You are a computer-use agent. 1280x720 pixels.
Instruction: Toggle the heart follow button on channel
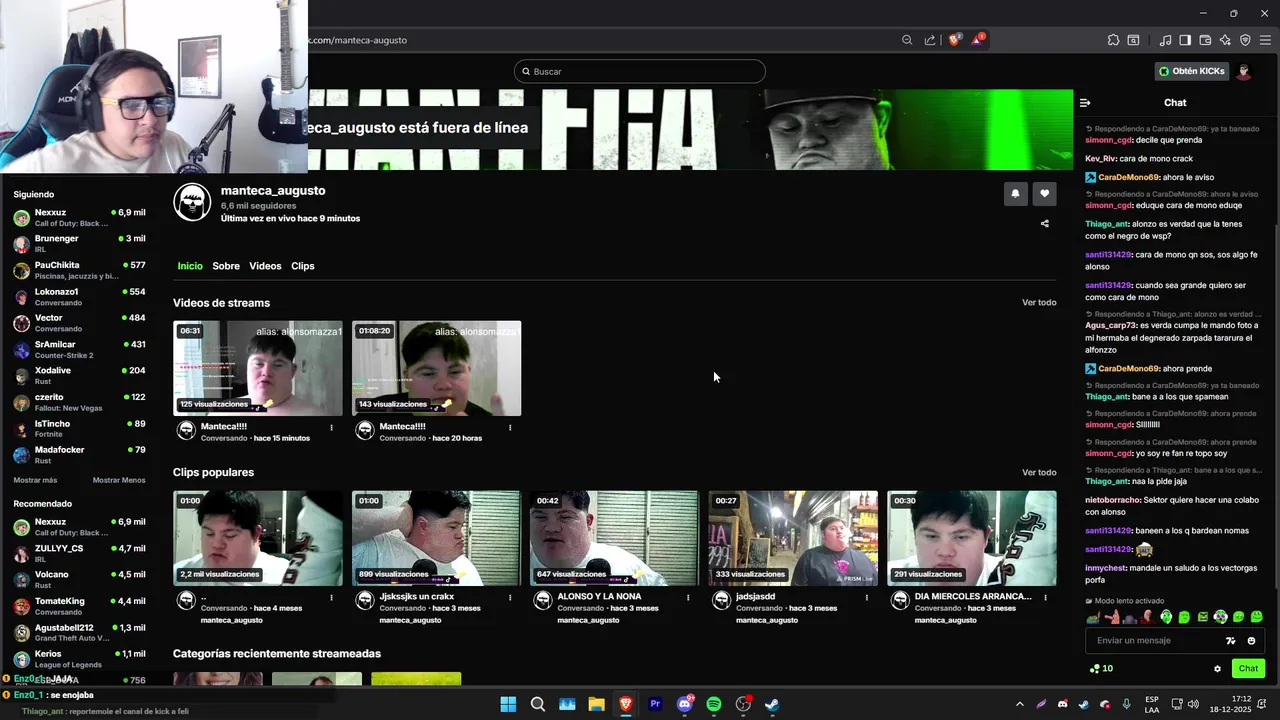1044,194
